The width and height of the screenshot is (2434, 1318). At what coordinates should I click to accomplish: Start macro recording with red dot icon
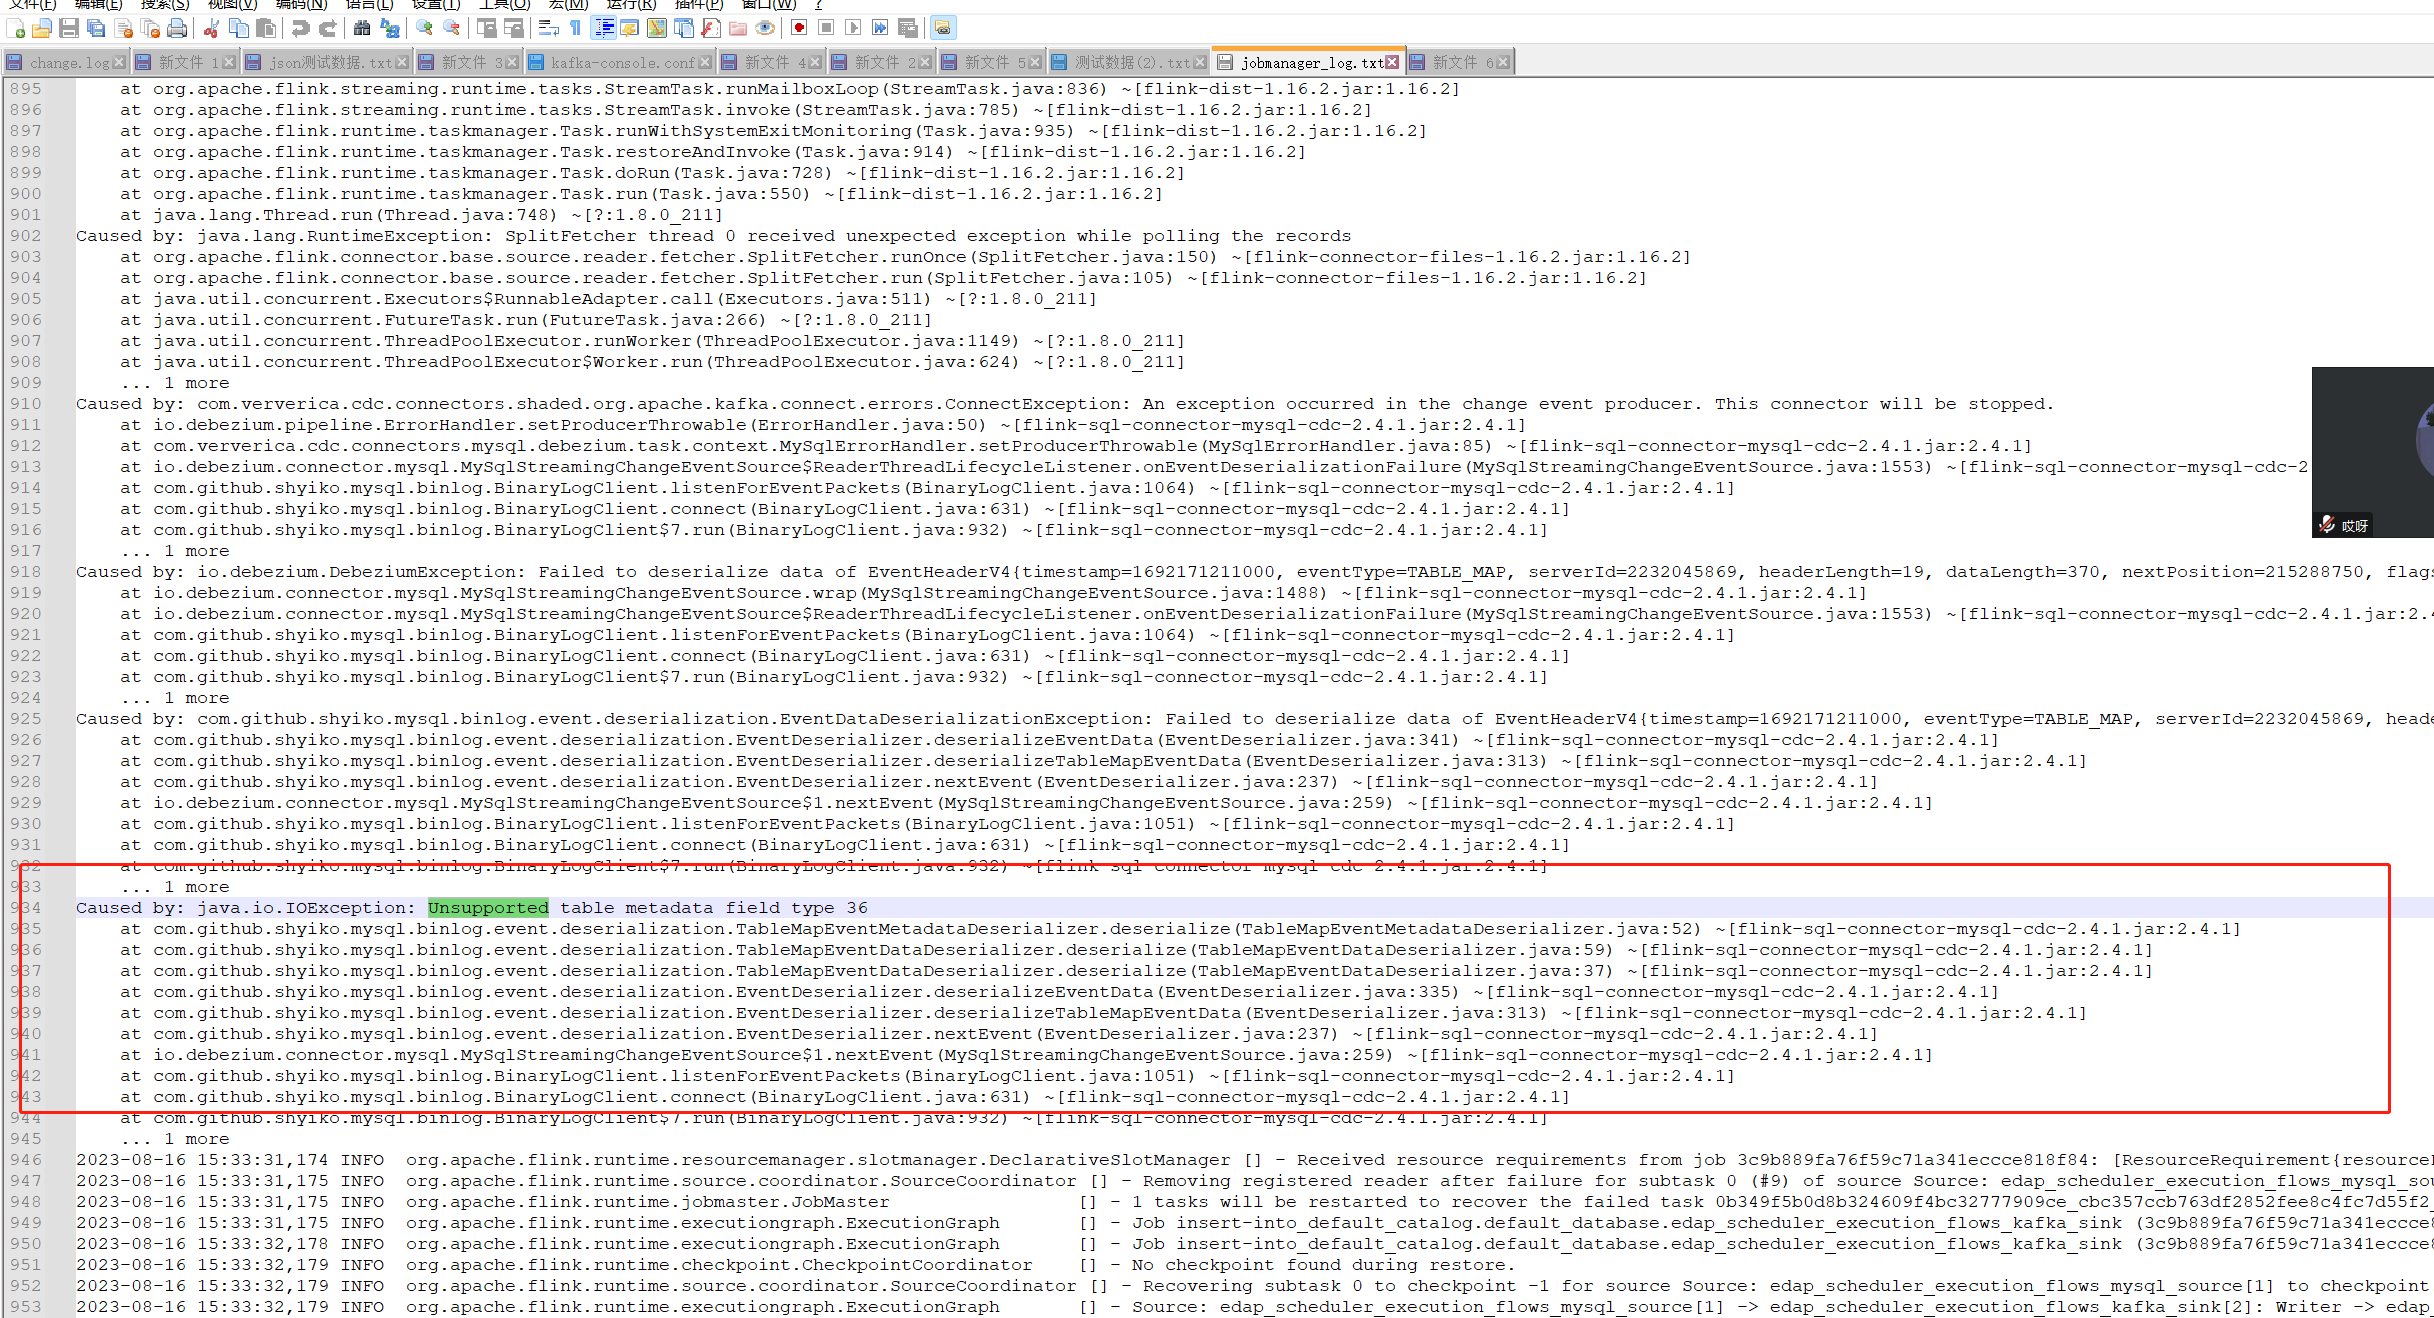pyautogui.click(x=799, y=28)
